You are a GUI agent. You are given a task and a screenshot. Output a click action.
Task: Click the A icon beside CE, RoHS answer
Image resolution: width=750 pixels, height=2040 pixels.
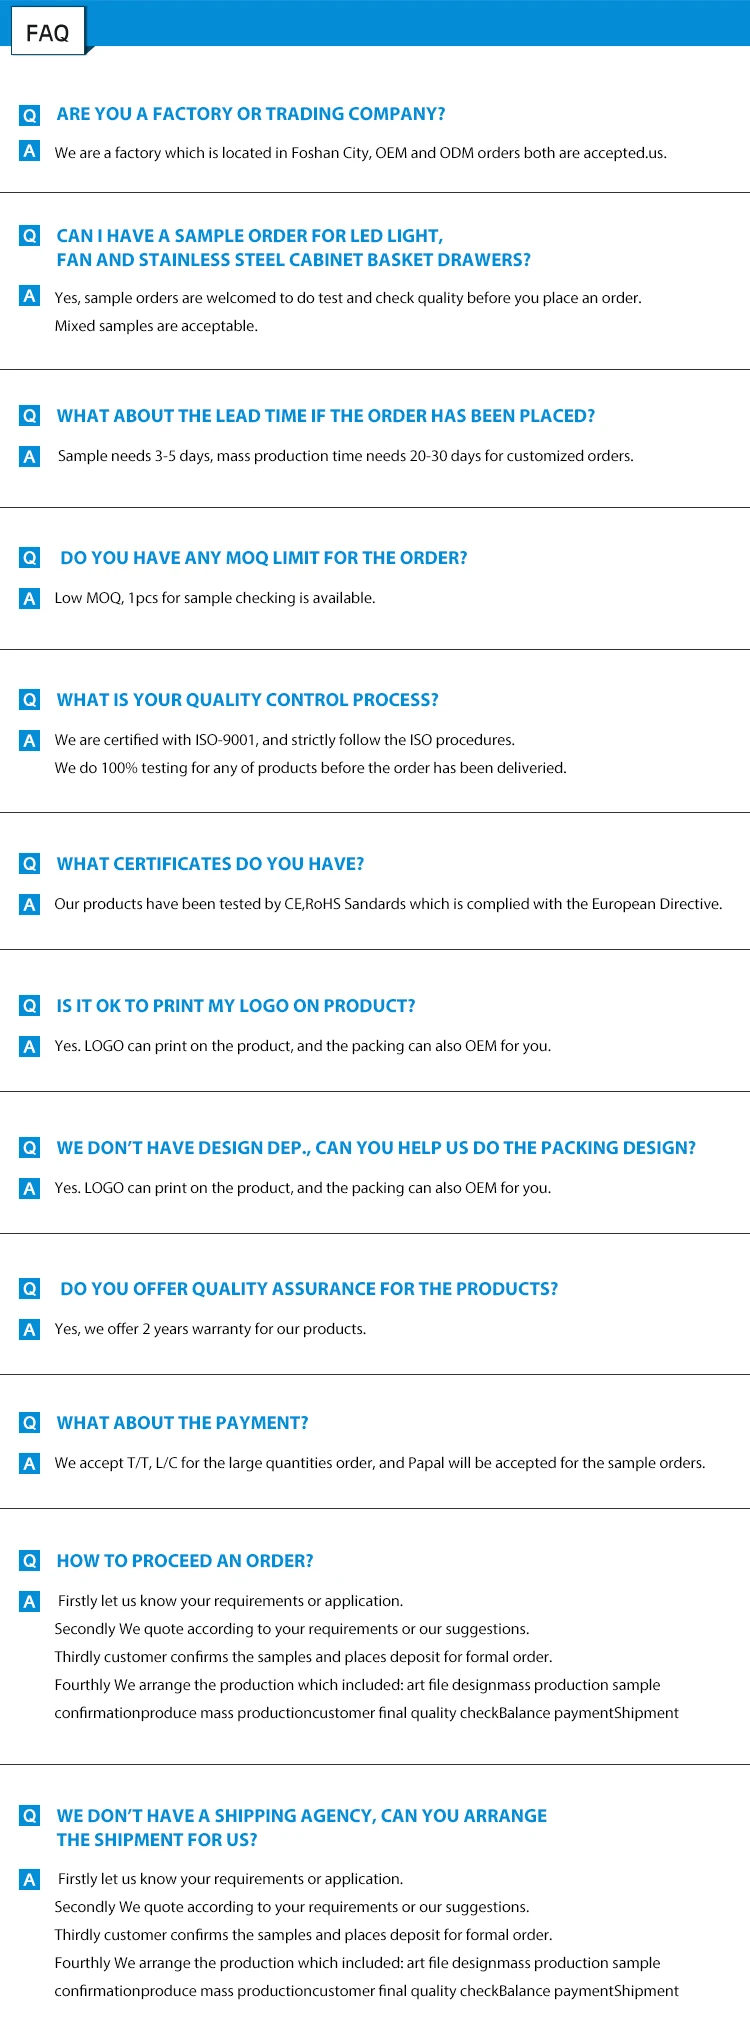(30, 904)
